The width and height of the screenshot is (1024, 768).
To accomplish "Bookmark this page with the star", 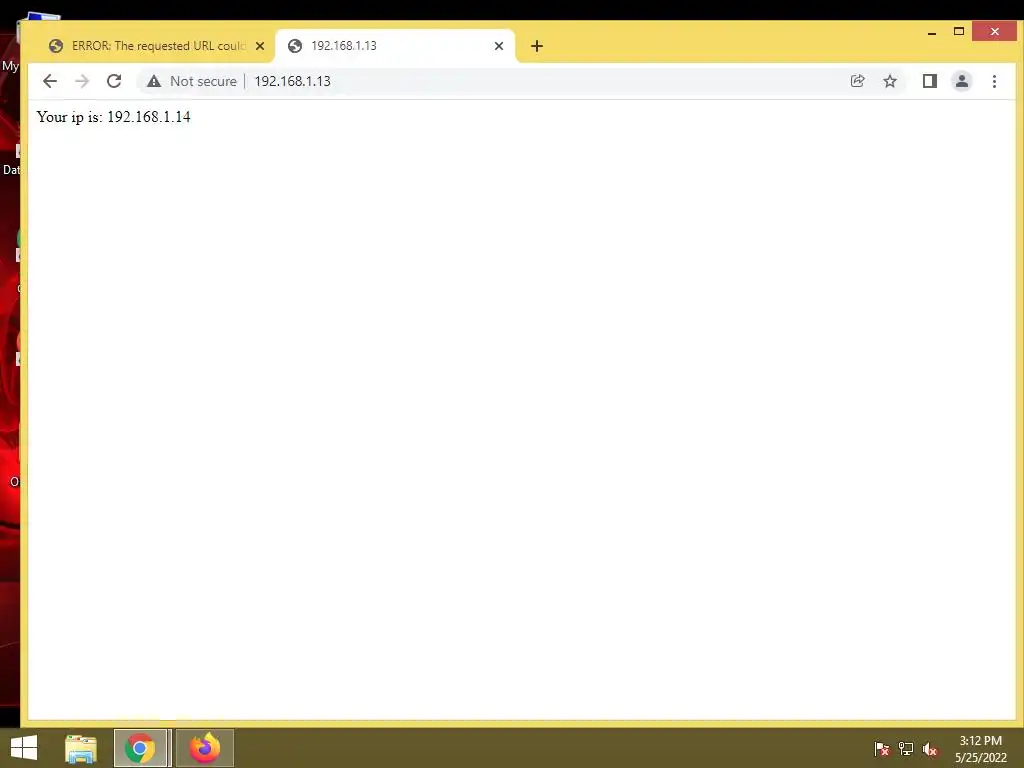I will (890, 81).
